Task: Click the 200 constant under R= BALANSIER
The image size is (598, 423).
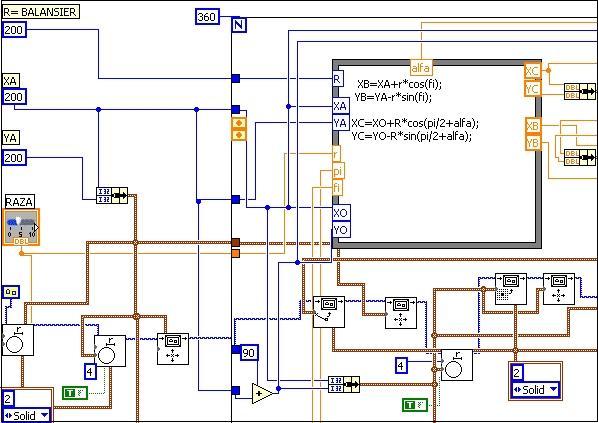Action: pos(14,30)
